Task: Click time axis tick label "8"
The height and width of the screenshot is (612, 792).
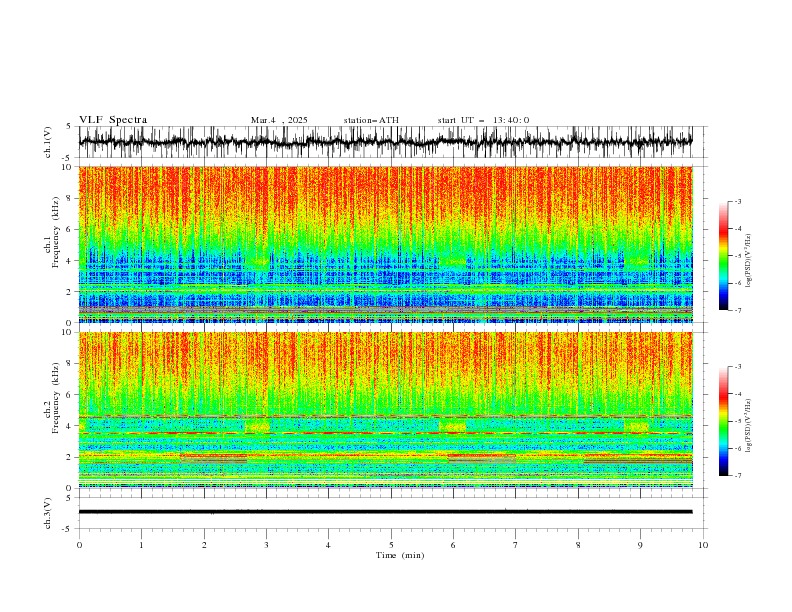Action: coord(578,545)
